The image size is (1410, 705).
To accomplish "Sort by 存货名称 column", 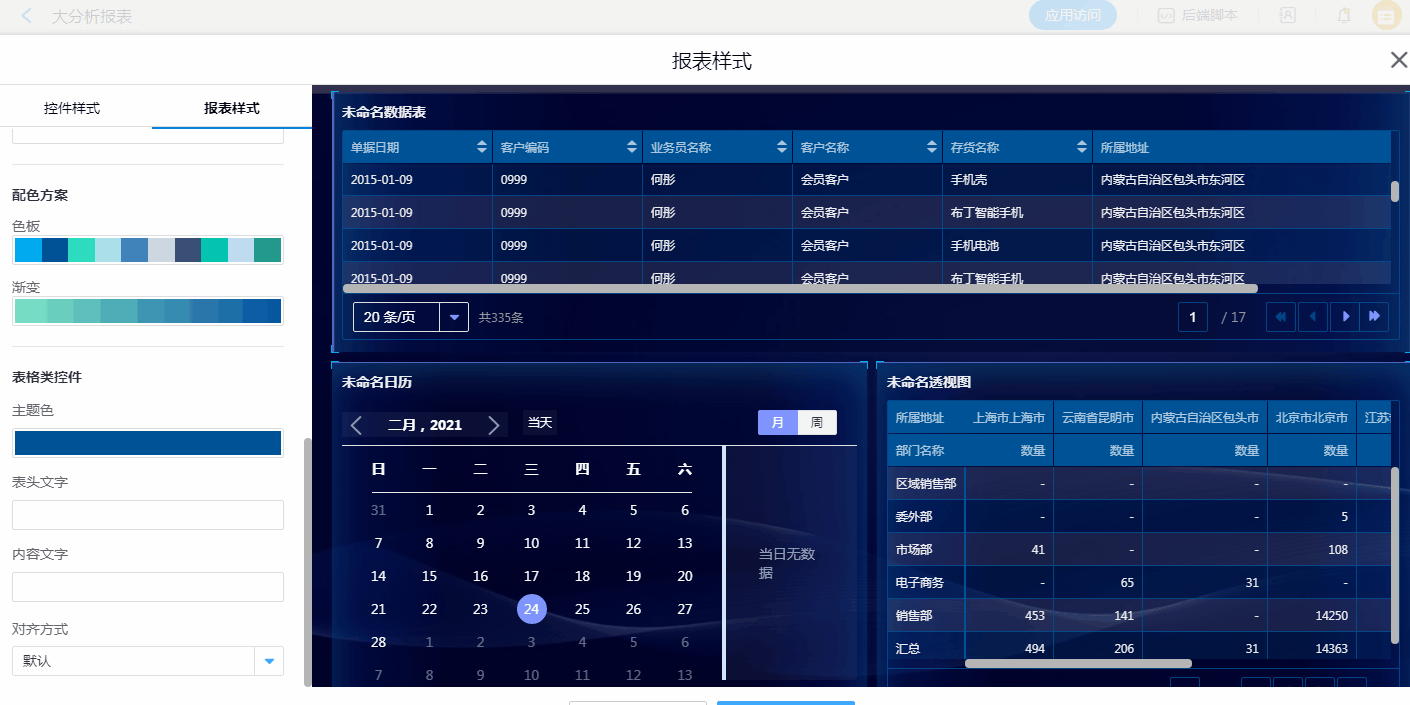I will coord(1082,147).
